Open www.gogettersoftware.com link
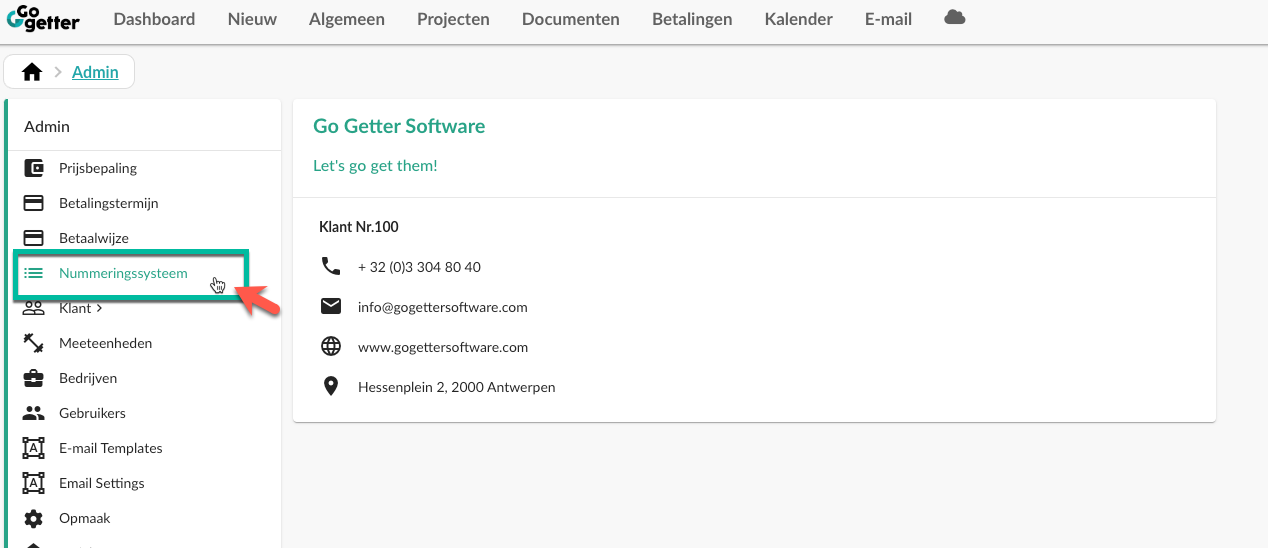 pyautogui.click(x=443, y=347)
